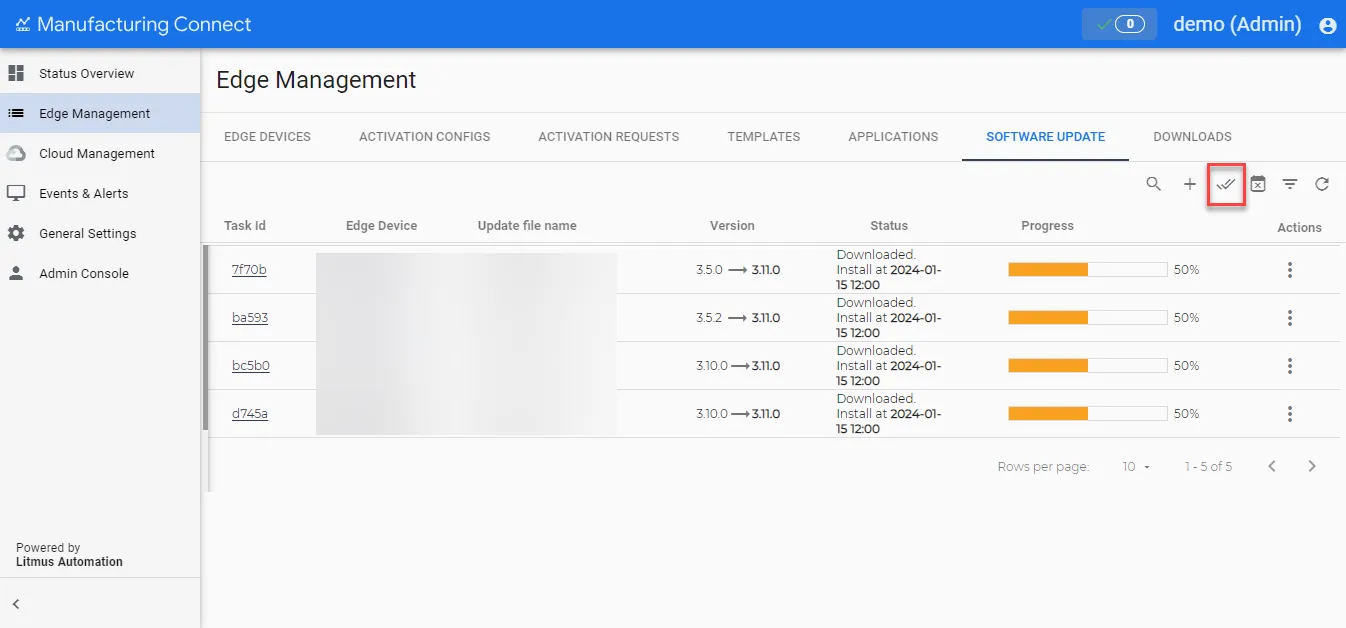Open task link d745a
The height and width of the screenshot is (628, 1346).
click(x=250, y=414)
